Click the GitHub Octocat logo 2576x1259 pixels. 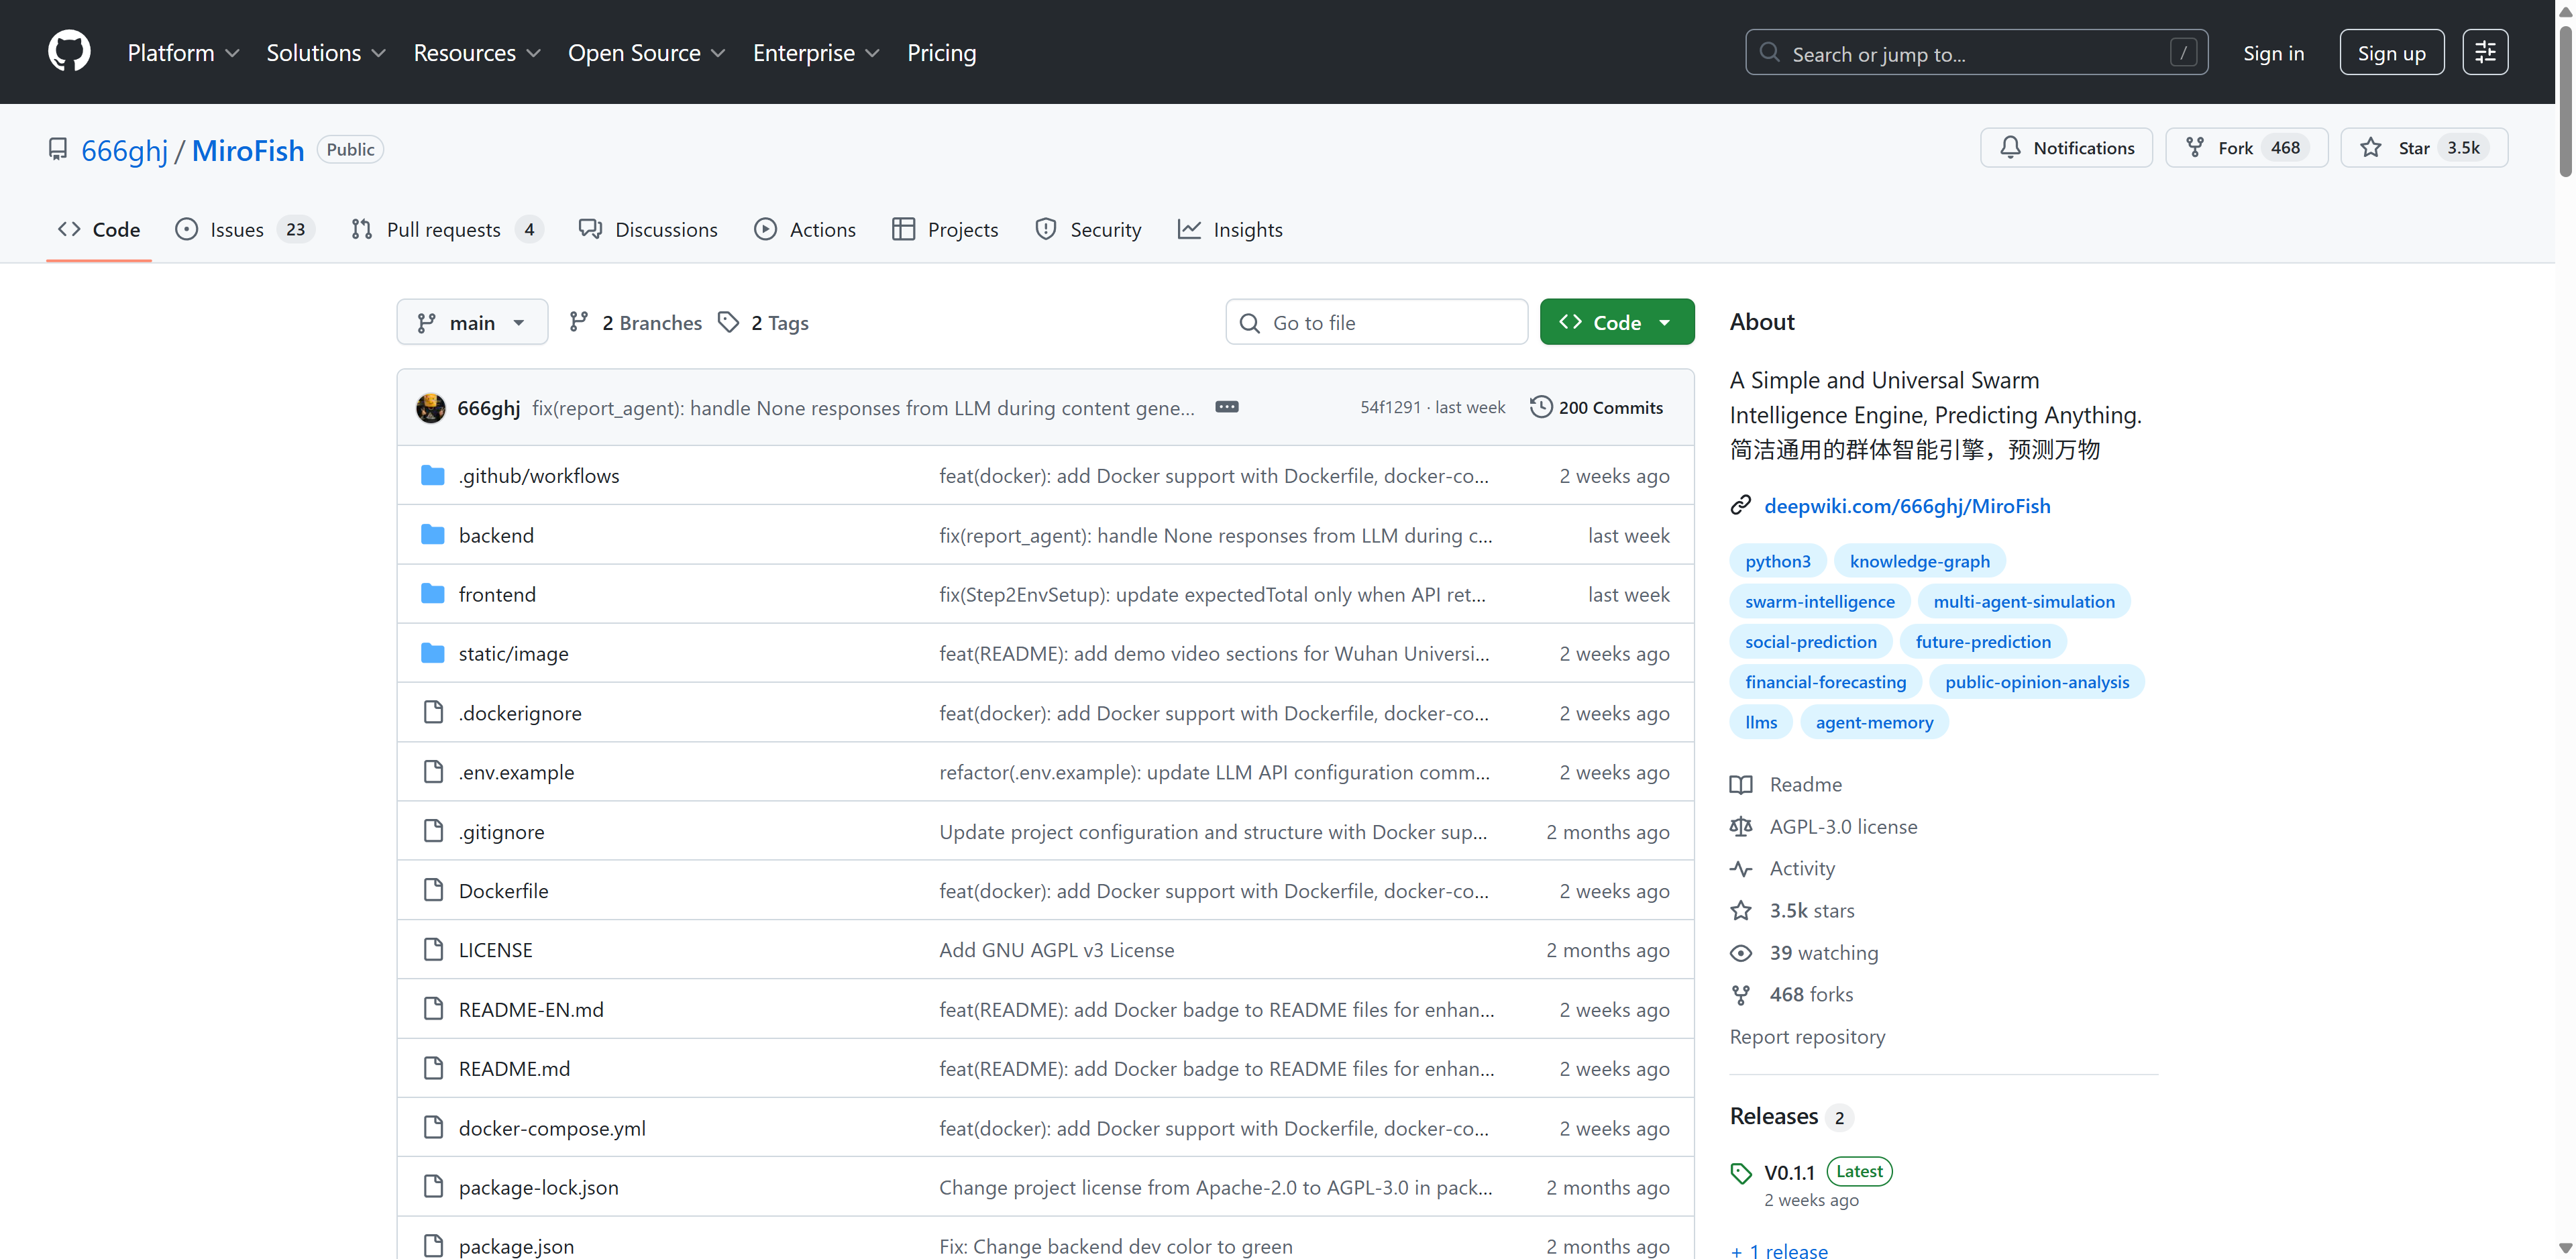[69, 52]
